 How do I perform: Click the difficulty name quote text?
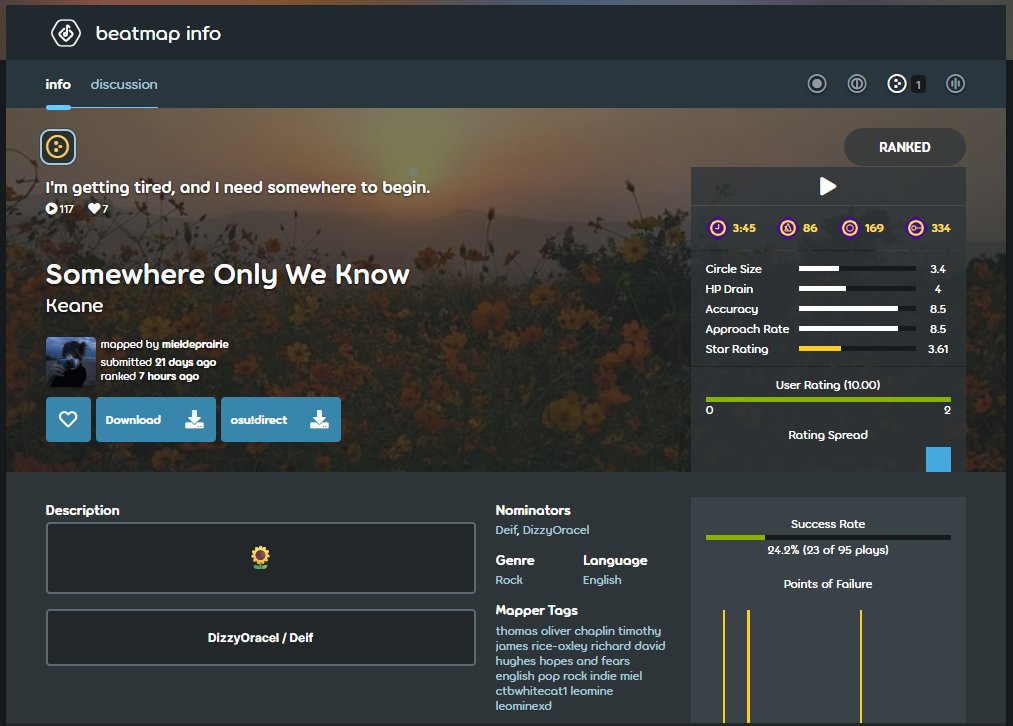pyautogui.click(x=238, y=187)
